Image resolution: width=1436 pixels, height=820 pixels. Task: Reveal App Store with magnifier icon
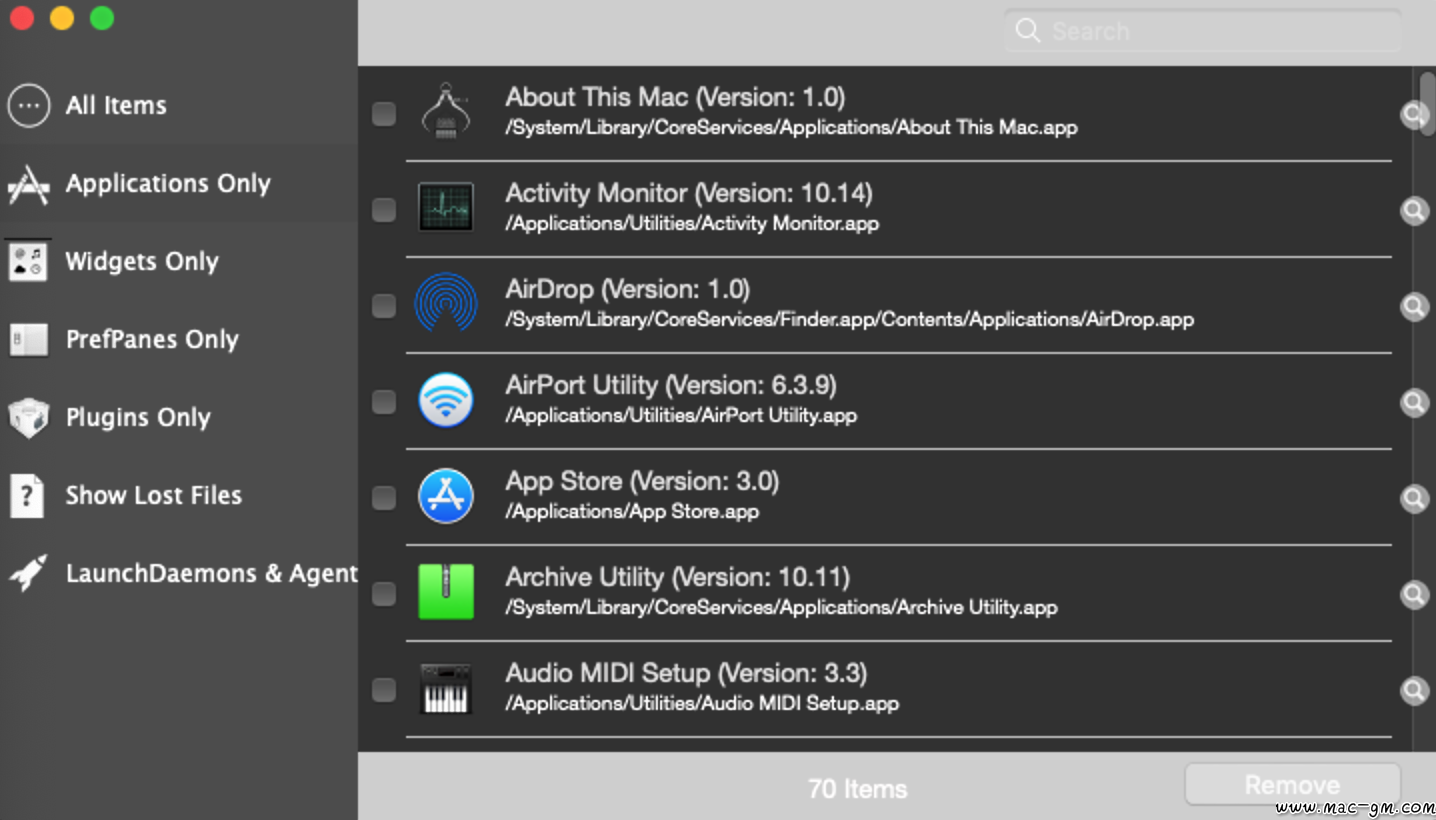point(1413,499)
